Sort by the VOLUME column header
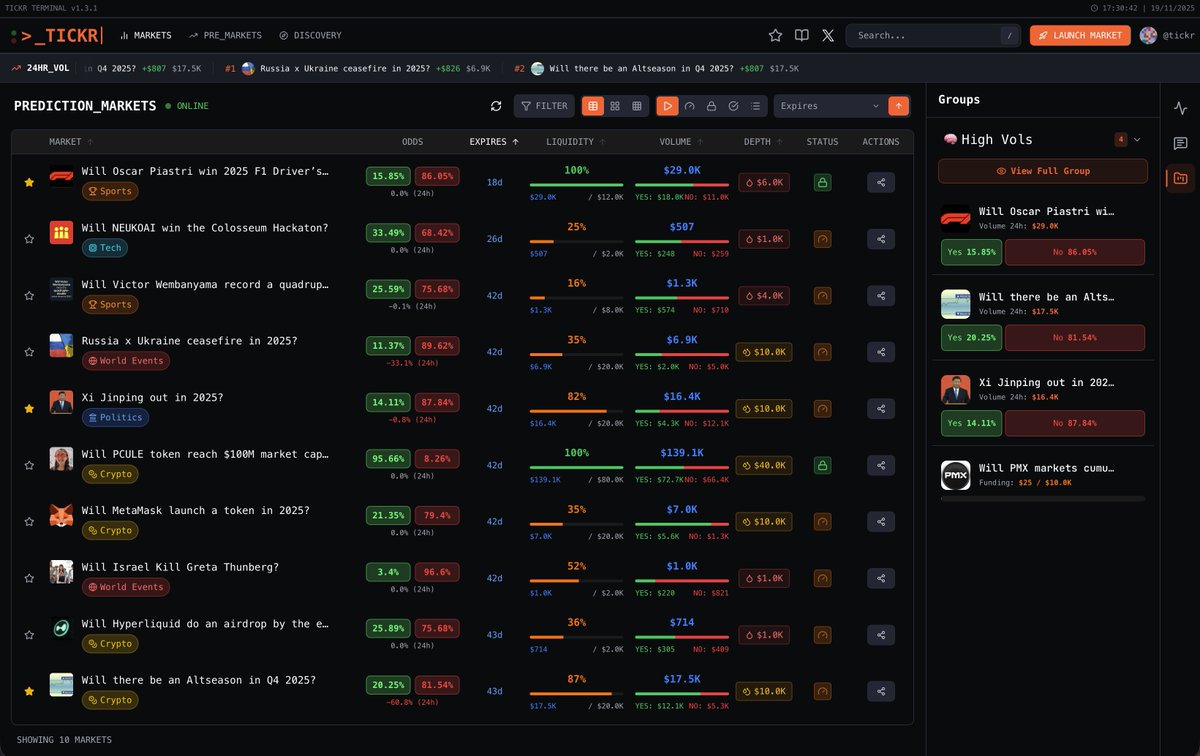 681,142
